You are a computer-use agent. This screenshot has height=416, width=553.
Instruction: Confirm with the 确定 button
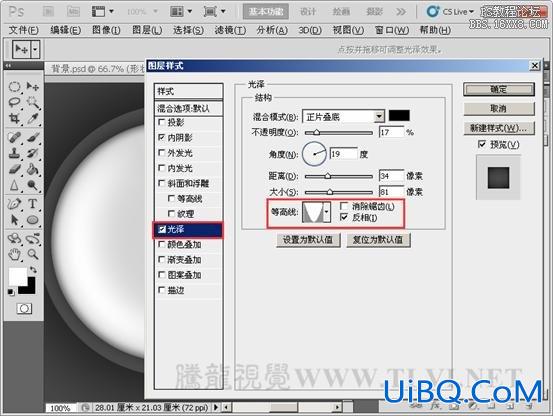(x=499, y=90)
